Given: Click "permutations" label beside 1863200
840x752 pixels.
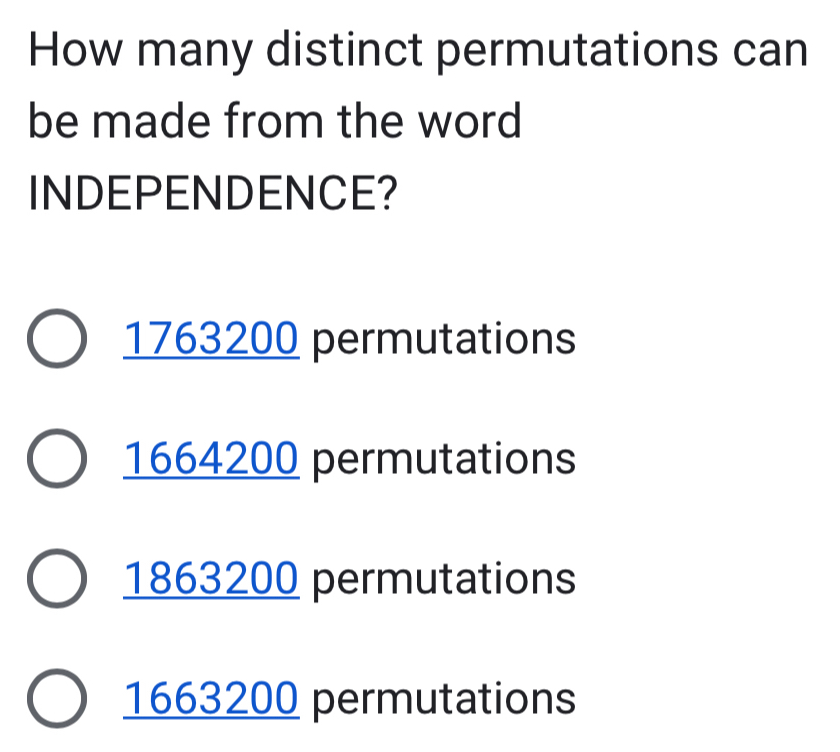Looking at the screenshot, I should [x=445, y=579].
